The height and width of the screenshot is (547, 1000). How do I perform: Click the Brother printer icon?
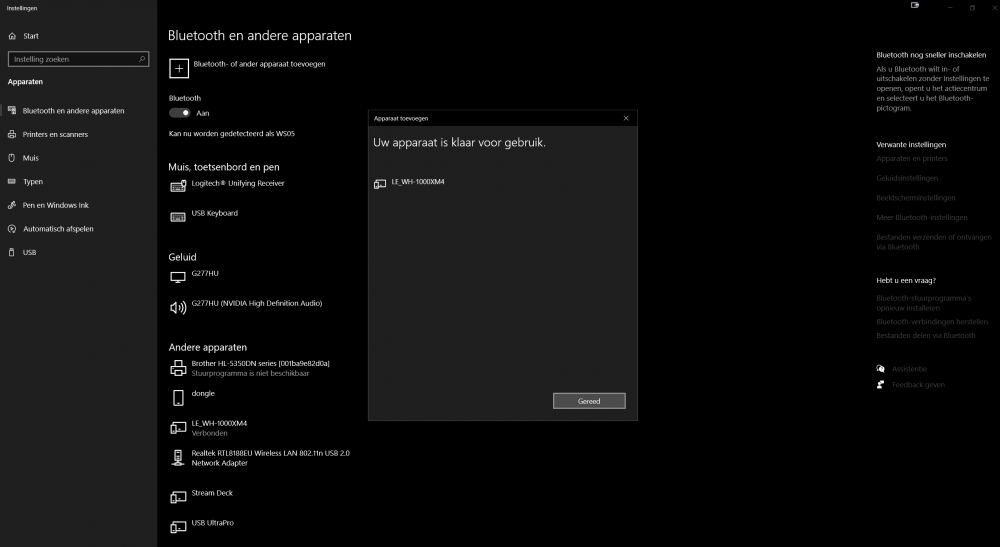pyautogui.click(x=178, y=368)
